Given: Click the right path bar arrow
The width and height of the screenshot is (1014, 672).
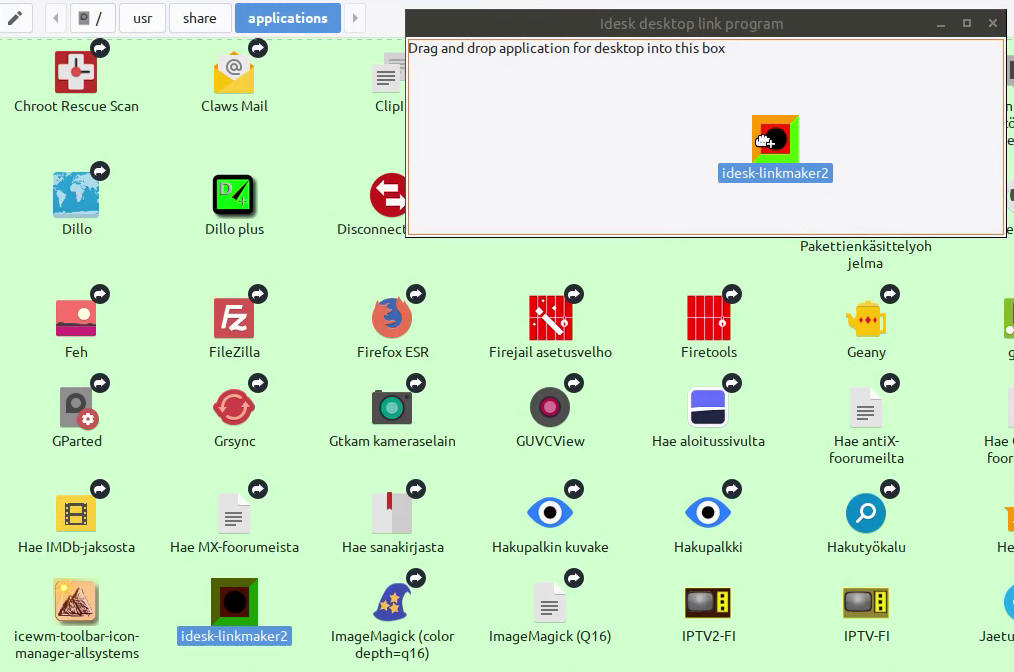Looking at the screenshot, I should click(x=355, y=18).
